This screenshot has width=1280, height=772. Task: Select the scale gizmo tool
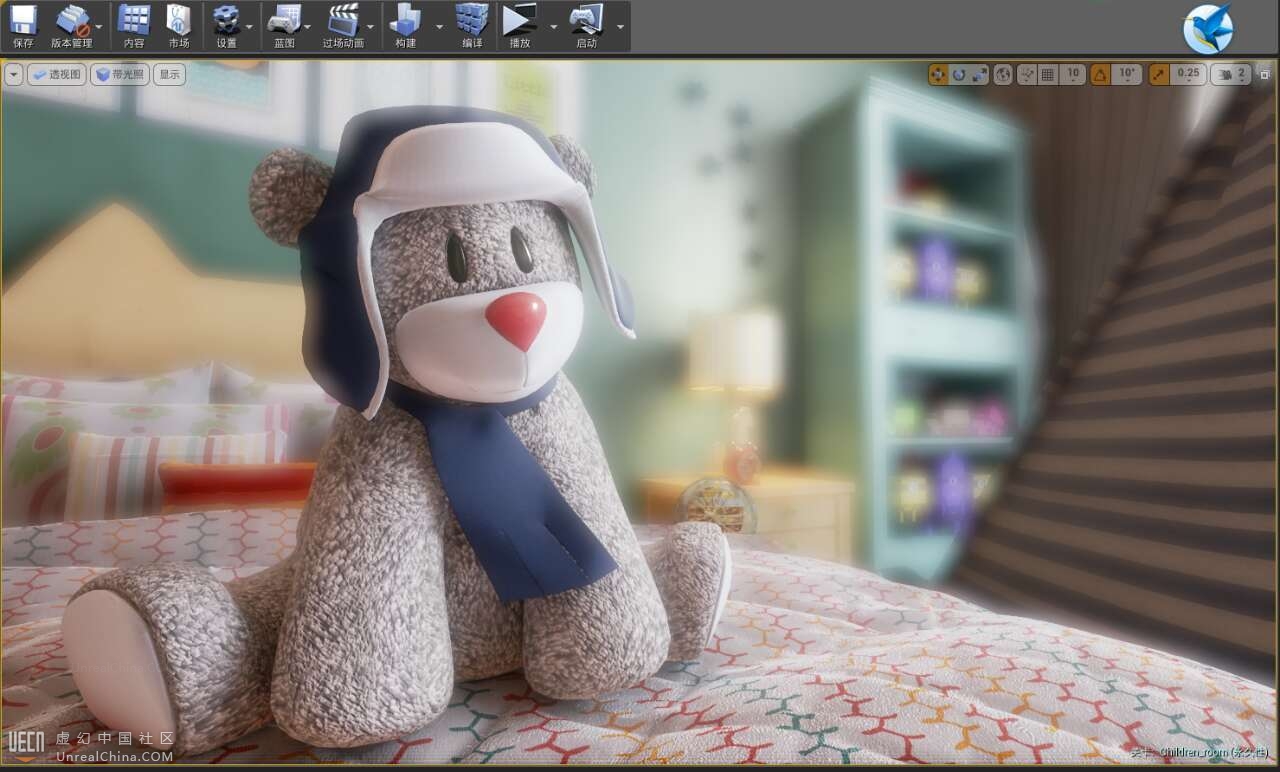[x=979, y=74]
